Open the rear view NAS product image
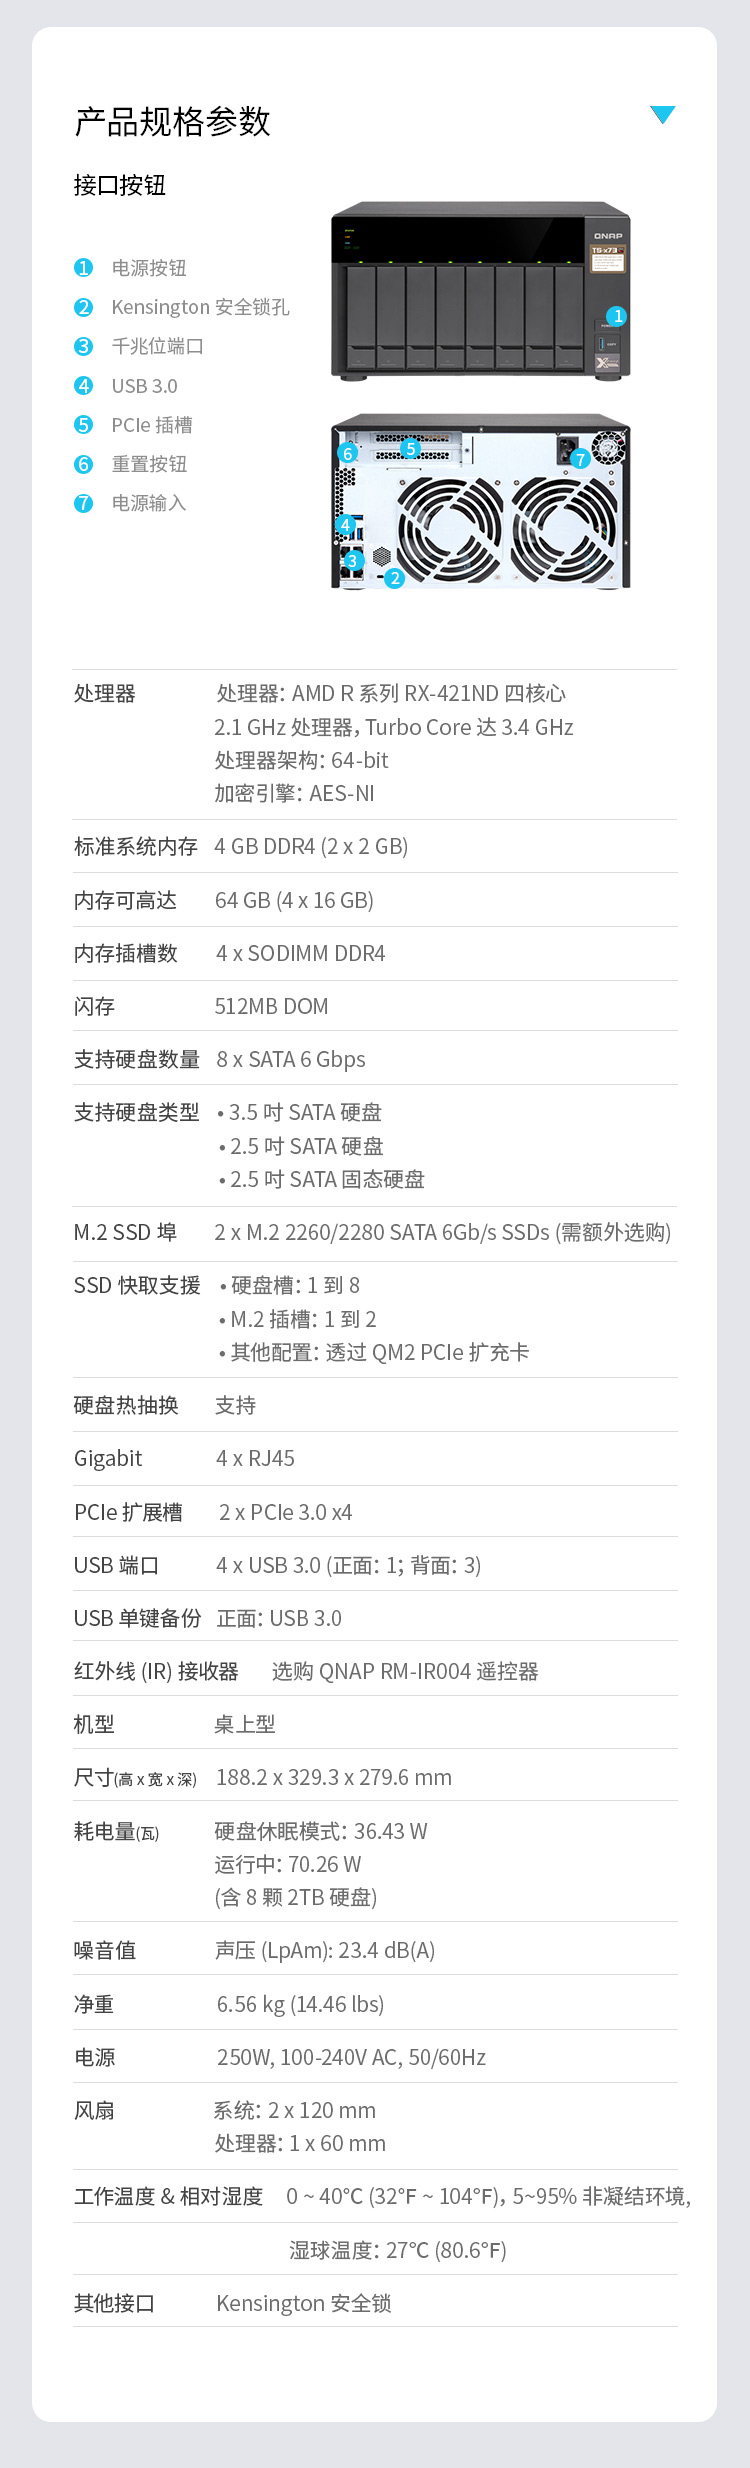 [x=481, y=502]
